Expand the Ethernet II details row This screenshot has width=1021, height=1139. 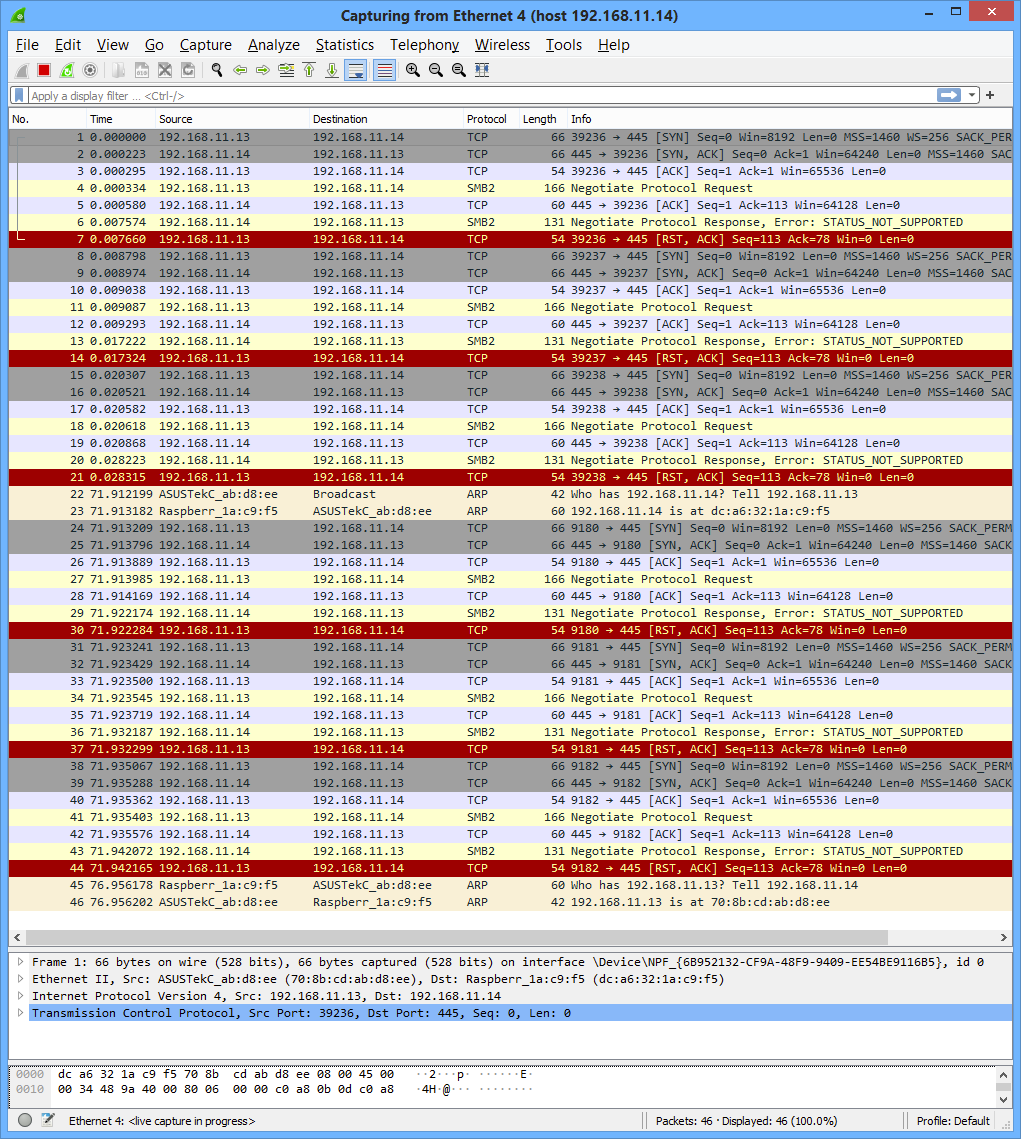pos(21,979)
